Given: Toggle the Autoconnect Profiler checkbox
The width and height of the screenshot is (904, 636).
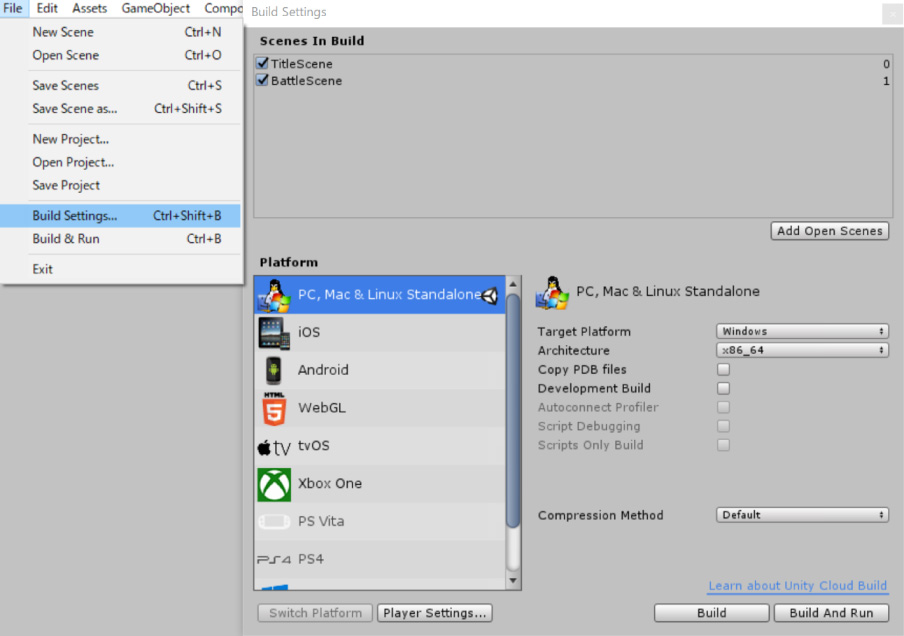Looking at the screenshot, I should pyautogui.click(x=723, y=407).
